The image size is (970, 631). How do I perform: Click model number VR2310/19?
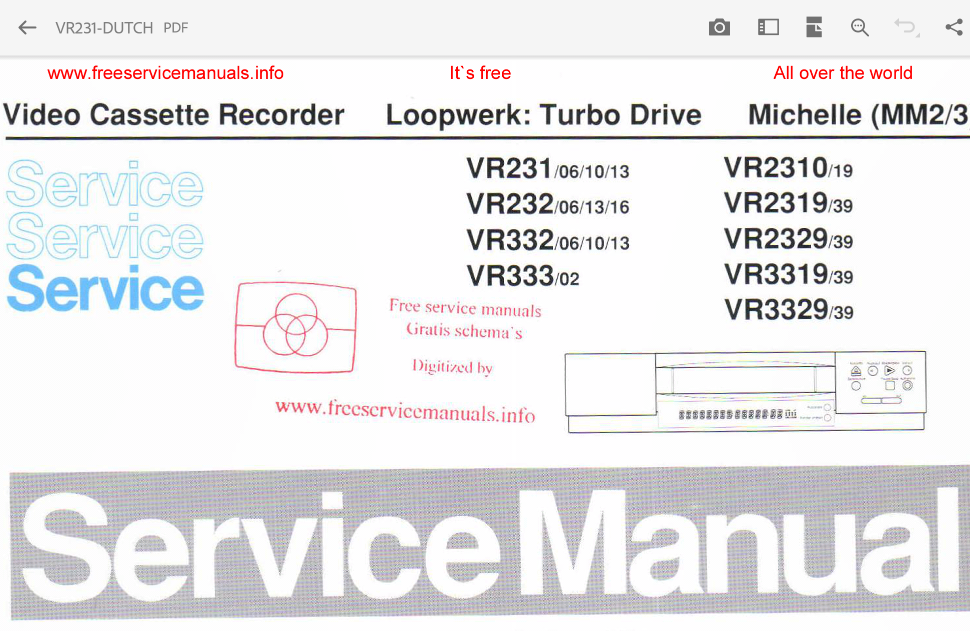pos(788,168)
